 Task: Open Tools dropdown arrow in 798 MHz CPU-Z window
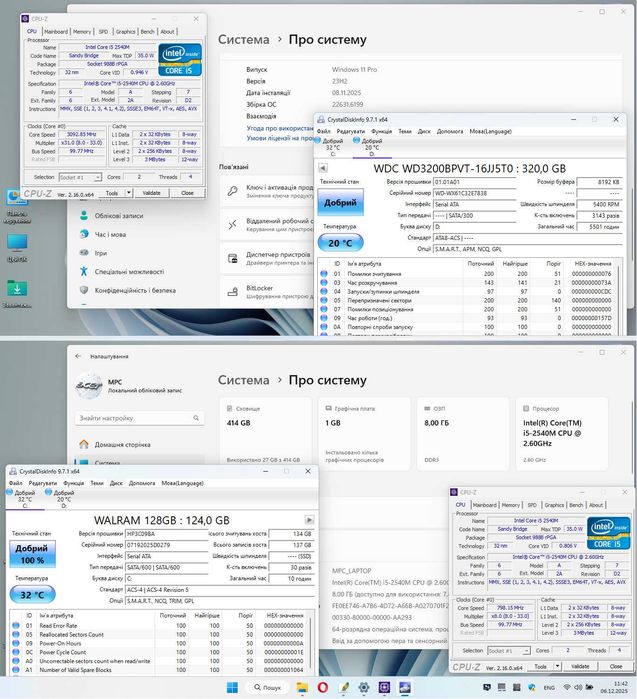(x=557, y=666)
